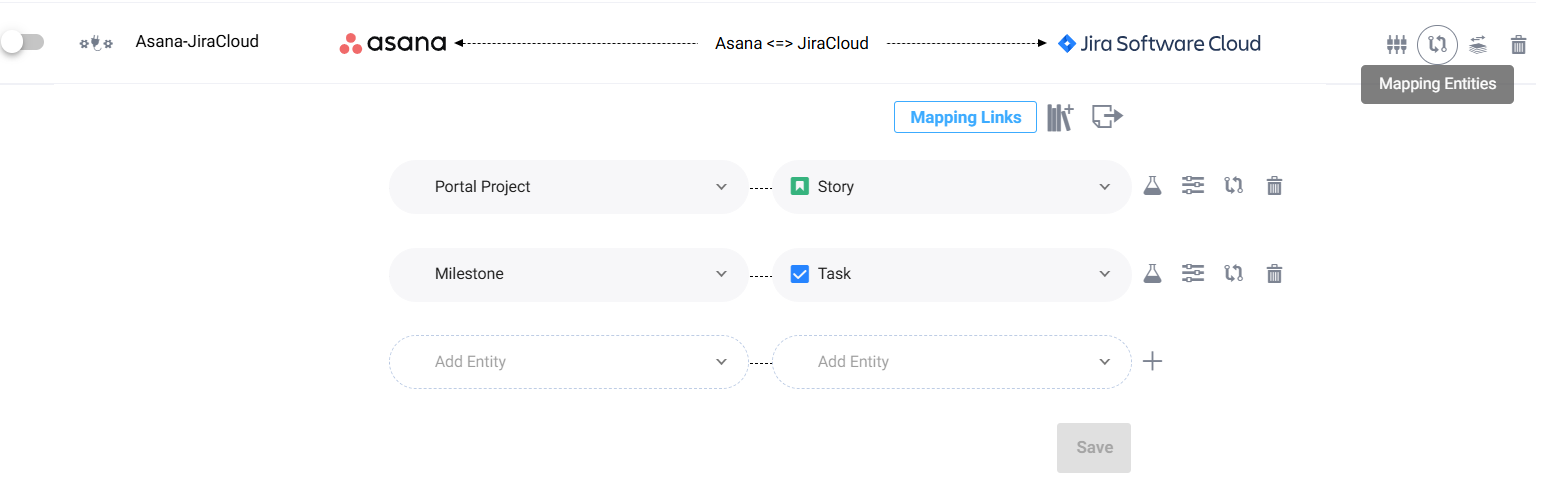Click the Mapping Entities circular icon
The height and width of the screenshot is (487, 1567).
(1437, 44)
